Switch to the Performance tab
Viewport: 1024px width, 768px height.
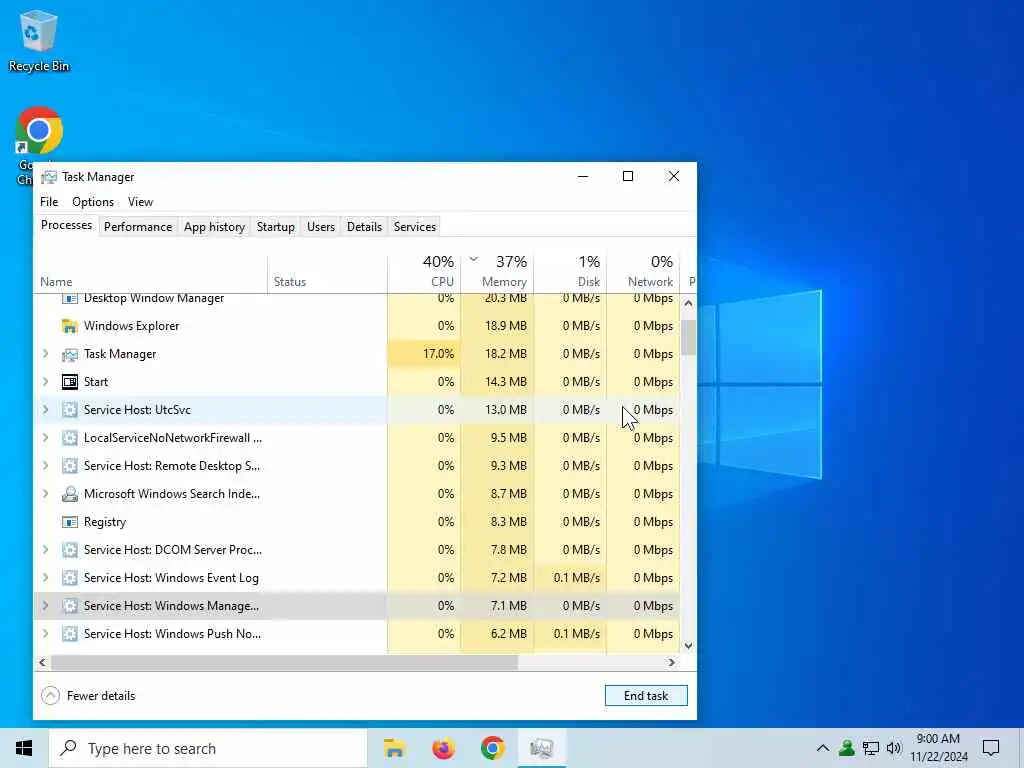coord(138,227)
